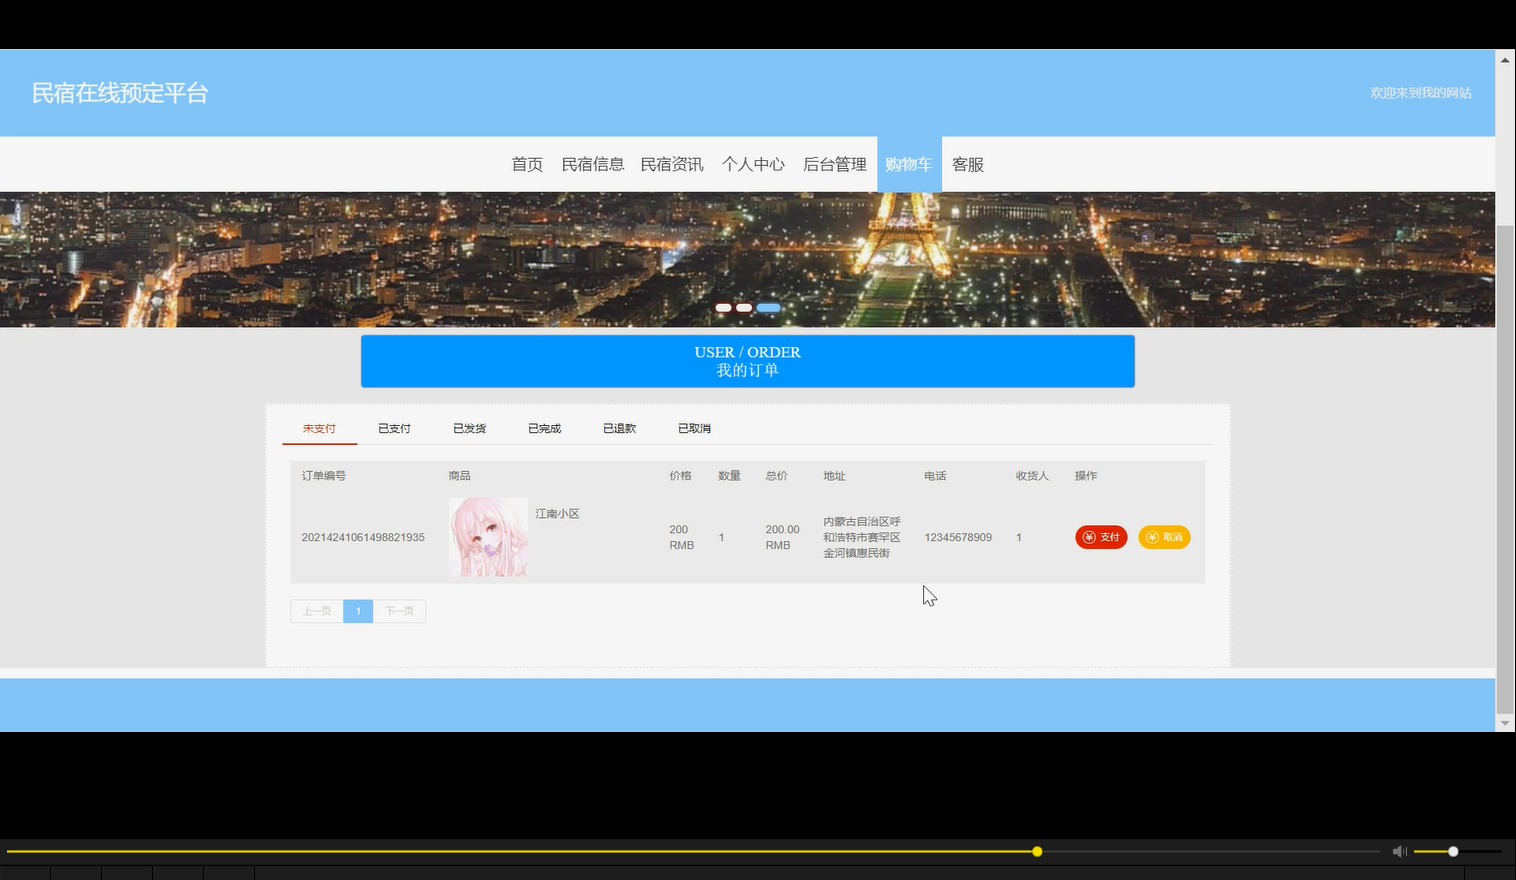Open 客服 from the navigation bar

coord(967,164)
